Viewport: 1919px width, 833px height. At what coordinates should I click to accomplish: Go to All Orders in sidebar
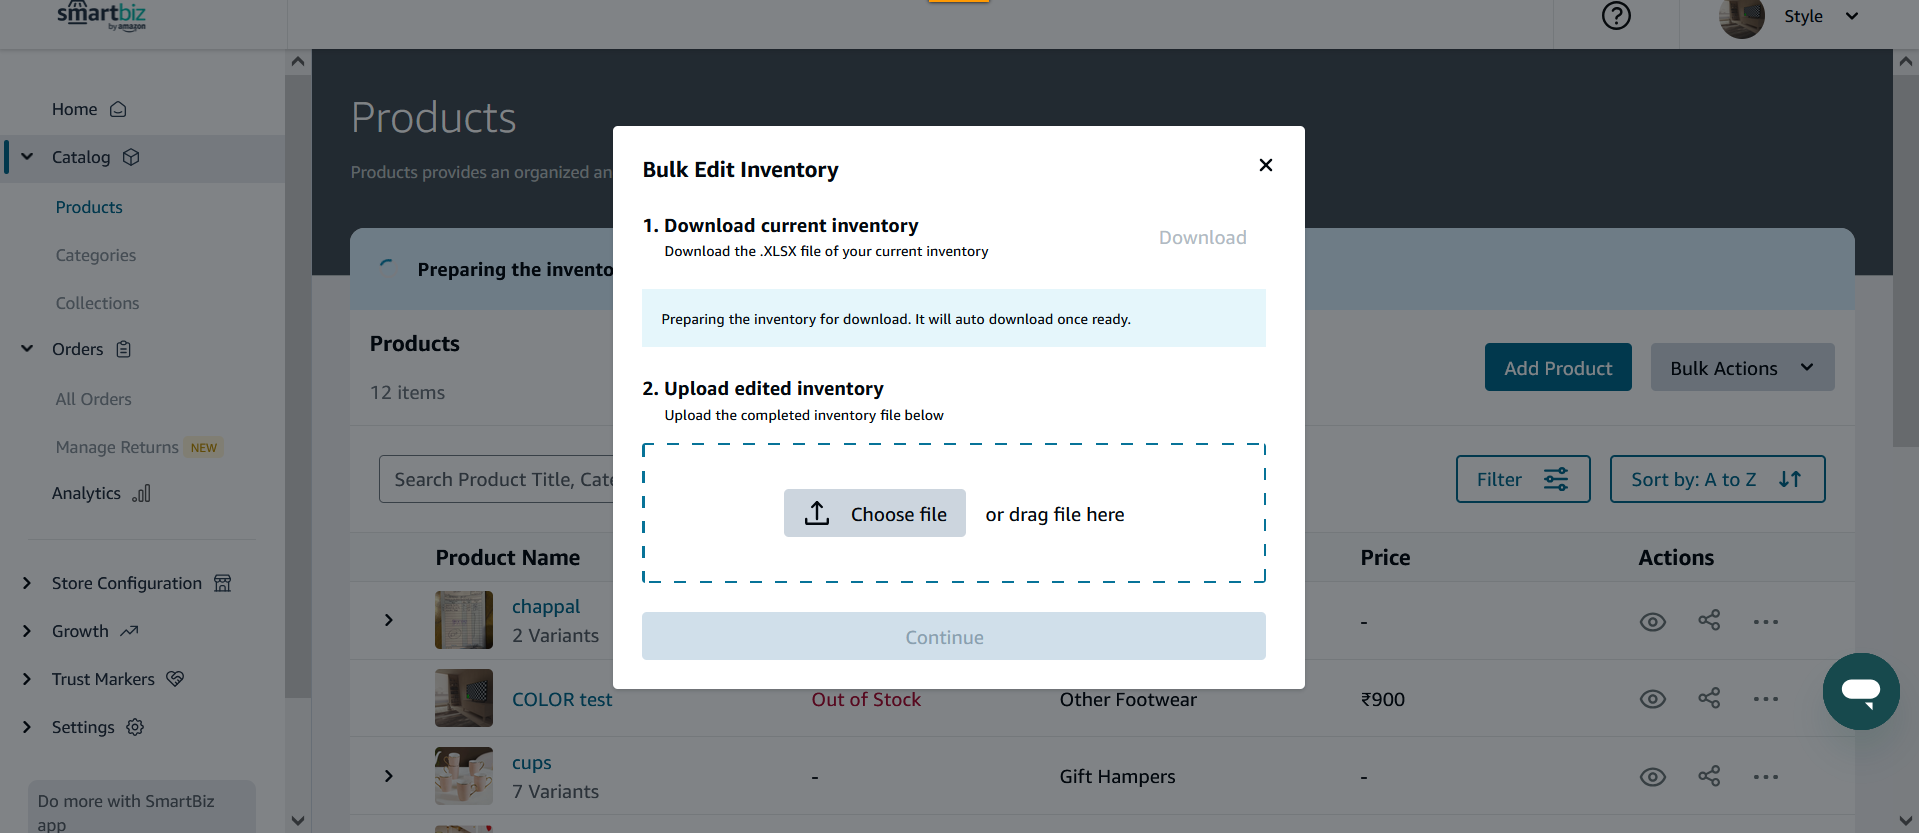click(x=94, y=399)
